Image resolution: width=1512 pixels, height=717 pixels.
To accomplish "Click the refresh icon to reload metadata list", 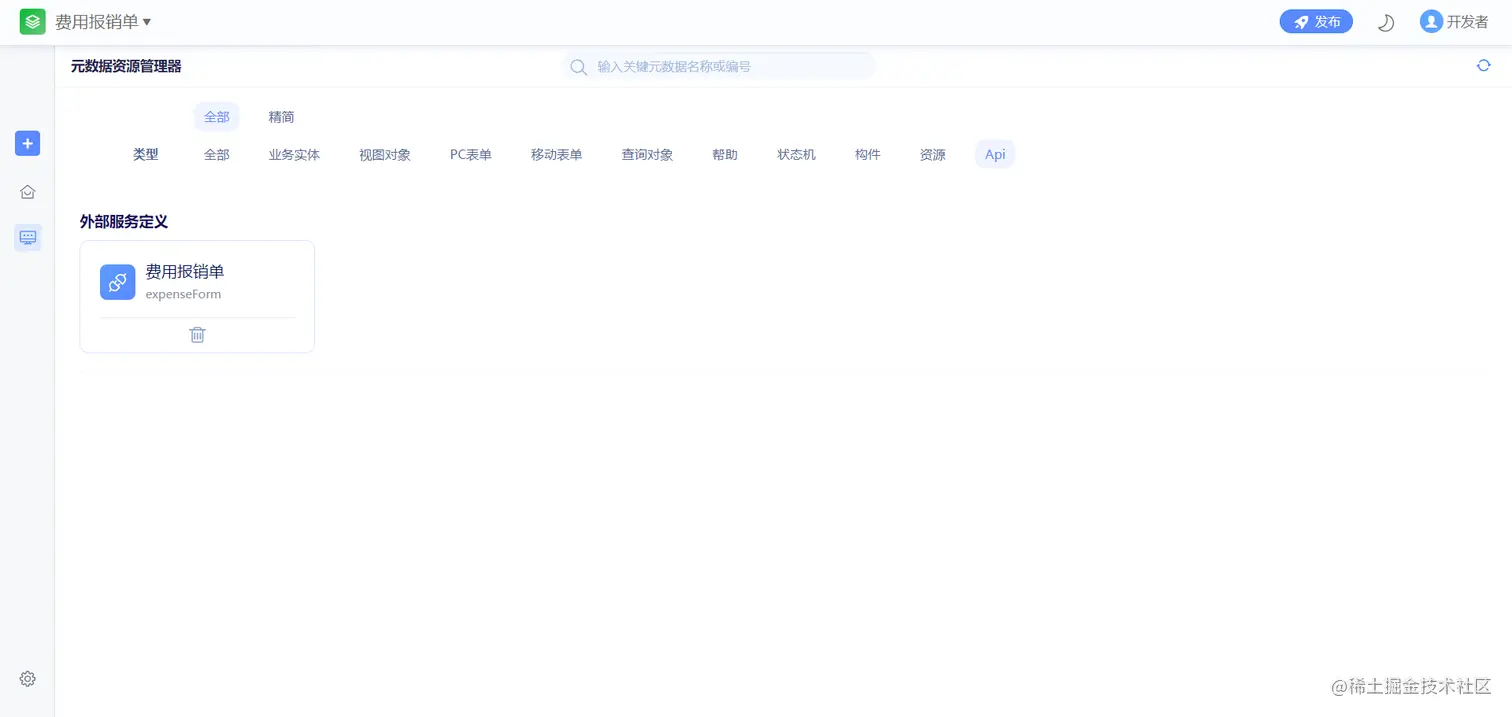I will 1483,65.
